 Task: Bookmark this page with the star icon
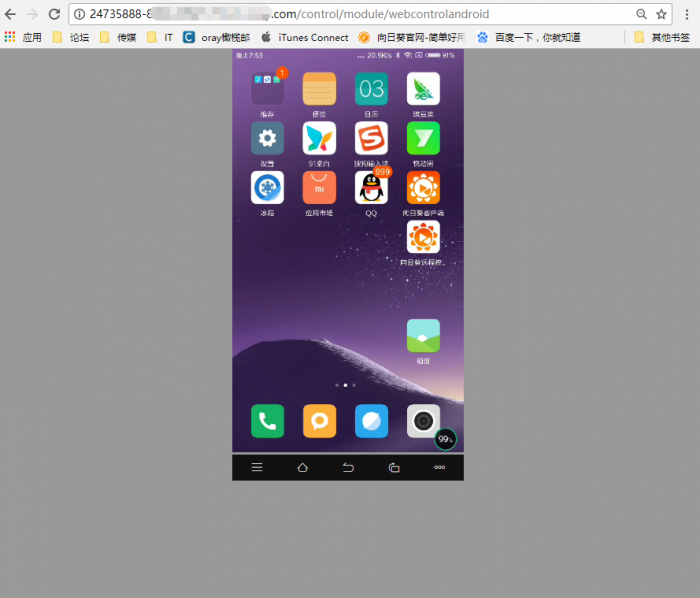coord(661,14)
